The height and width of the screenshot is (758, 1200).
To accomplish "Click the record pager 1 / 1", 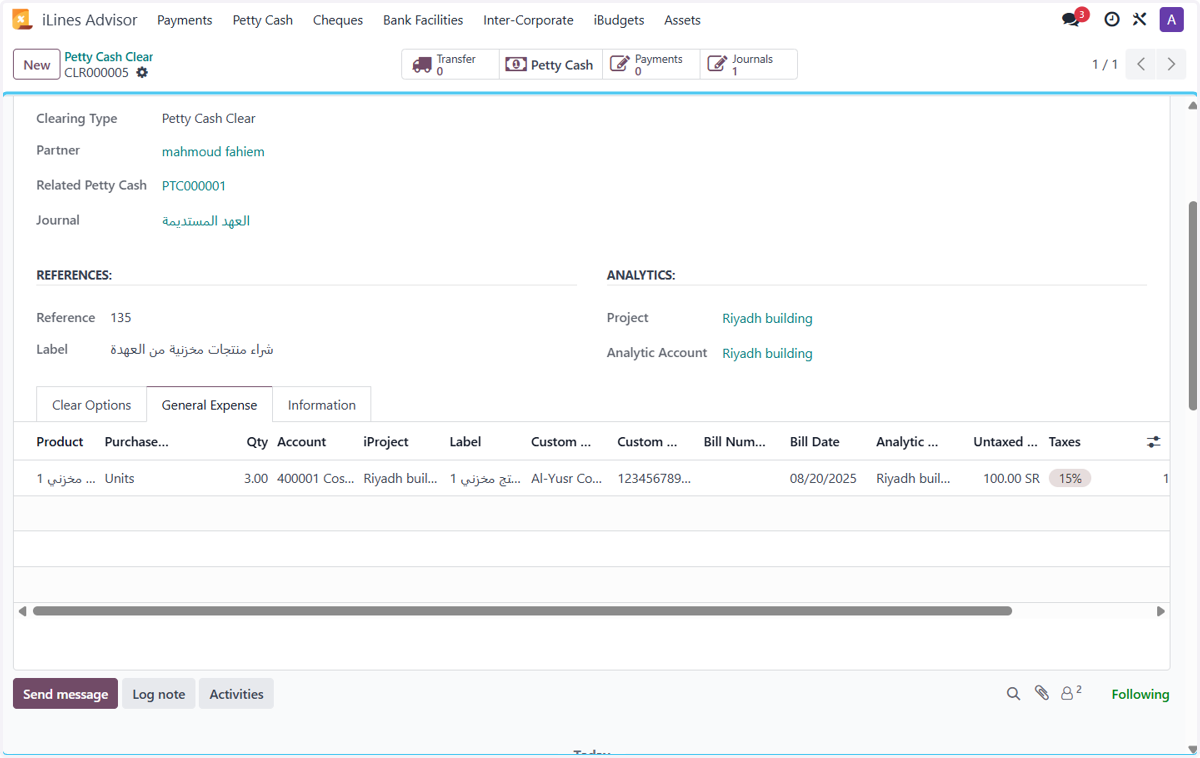I will pos(1105,64).
